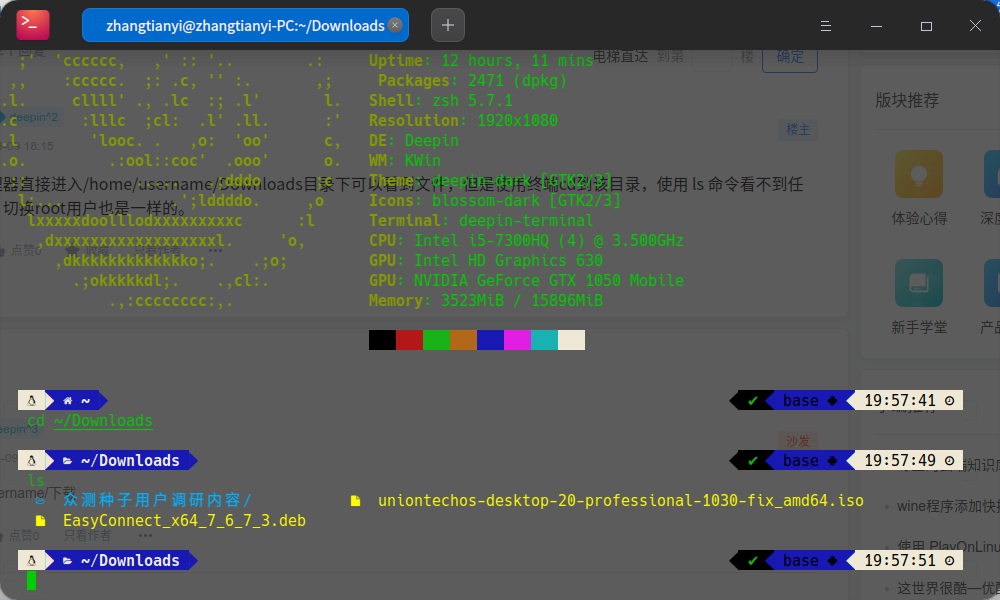Click the penguin icon on the 19:57:49 prompt
This screenshot has width=1000, height=600.
[x=31, y=460]
